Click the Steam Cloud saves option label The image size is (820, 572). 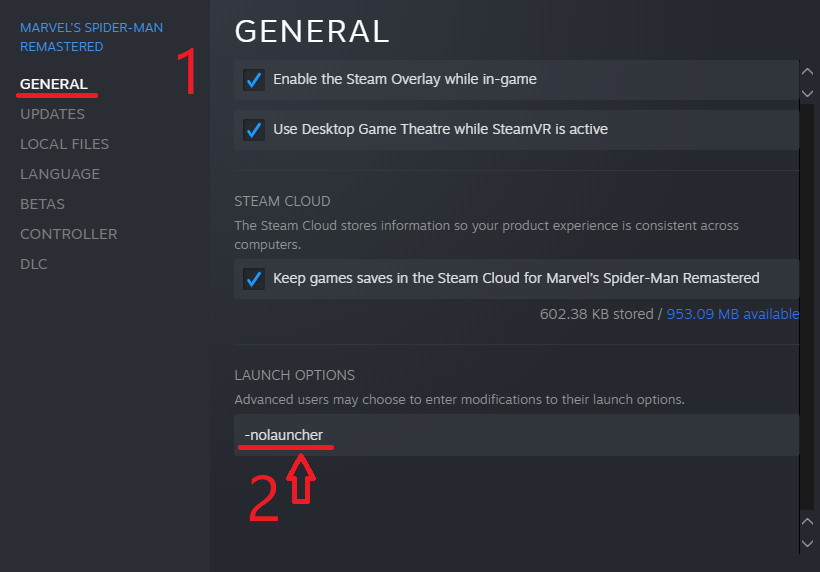click(516, 279)
